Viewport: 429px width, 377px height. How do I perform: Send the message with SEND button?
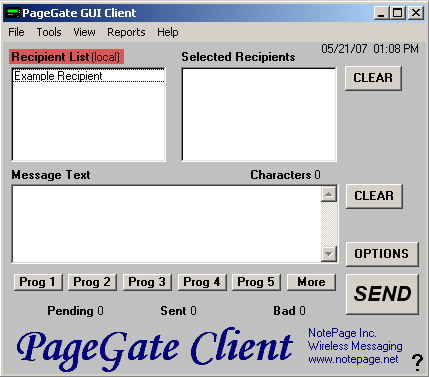pyautogui.click(x=382, y=294)
